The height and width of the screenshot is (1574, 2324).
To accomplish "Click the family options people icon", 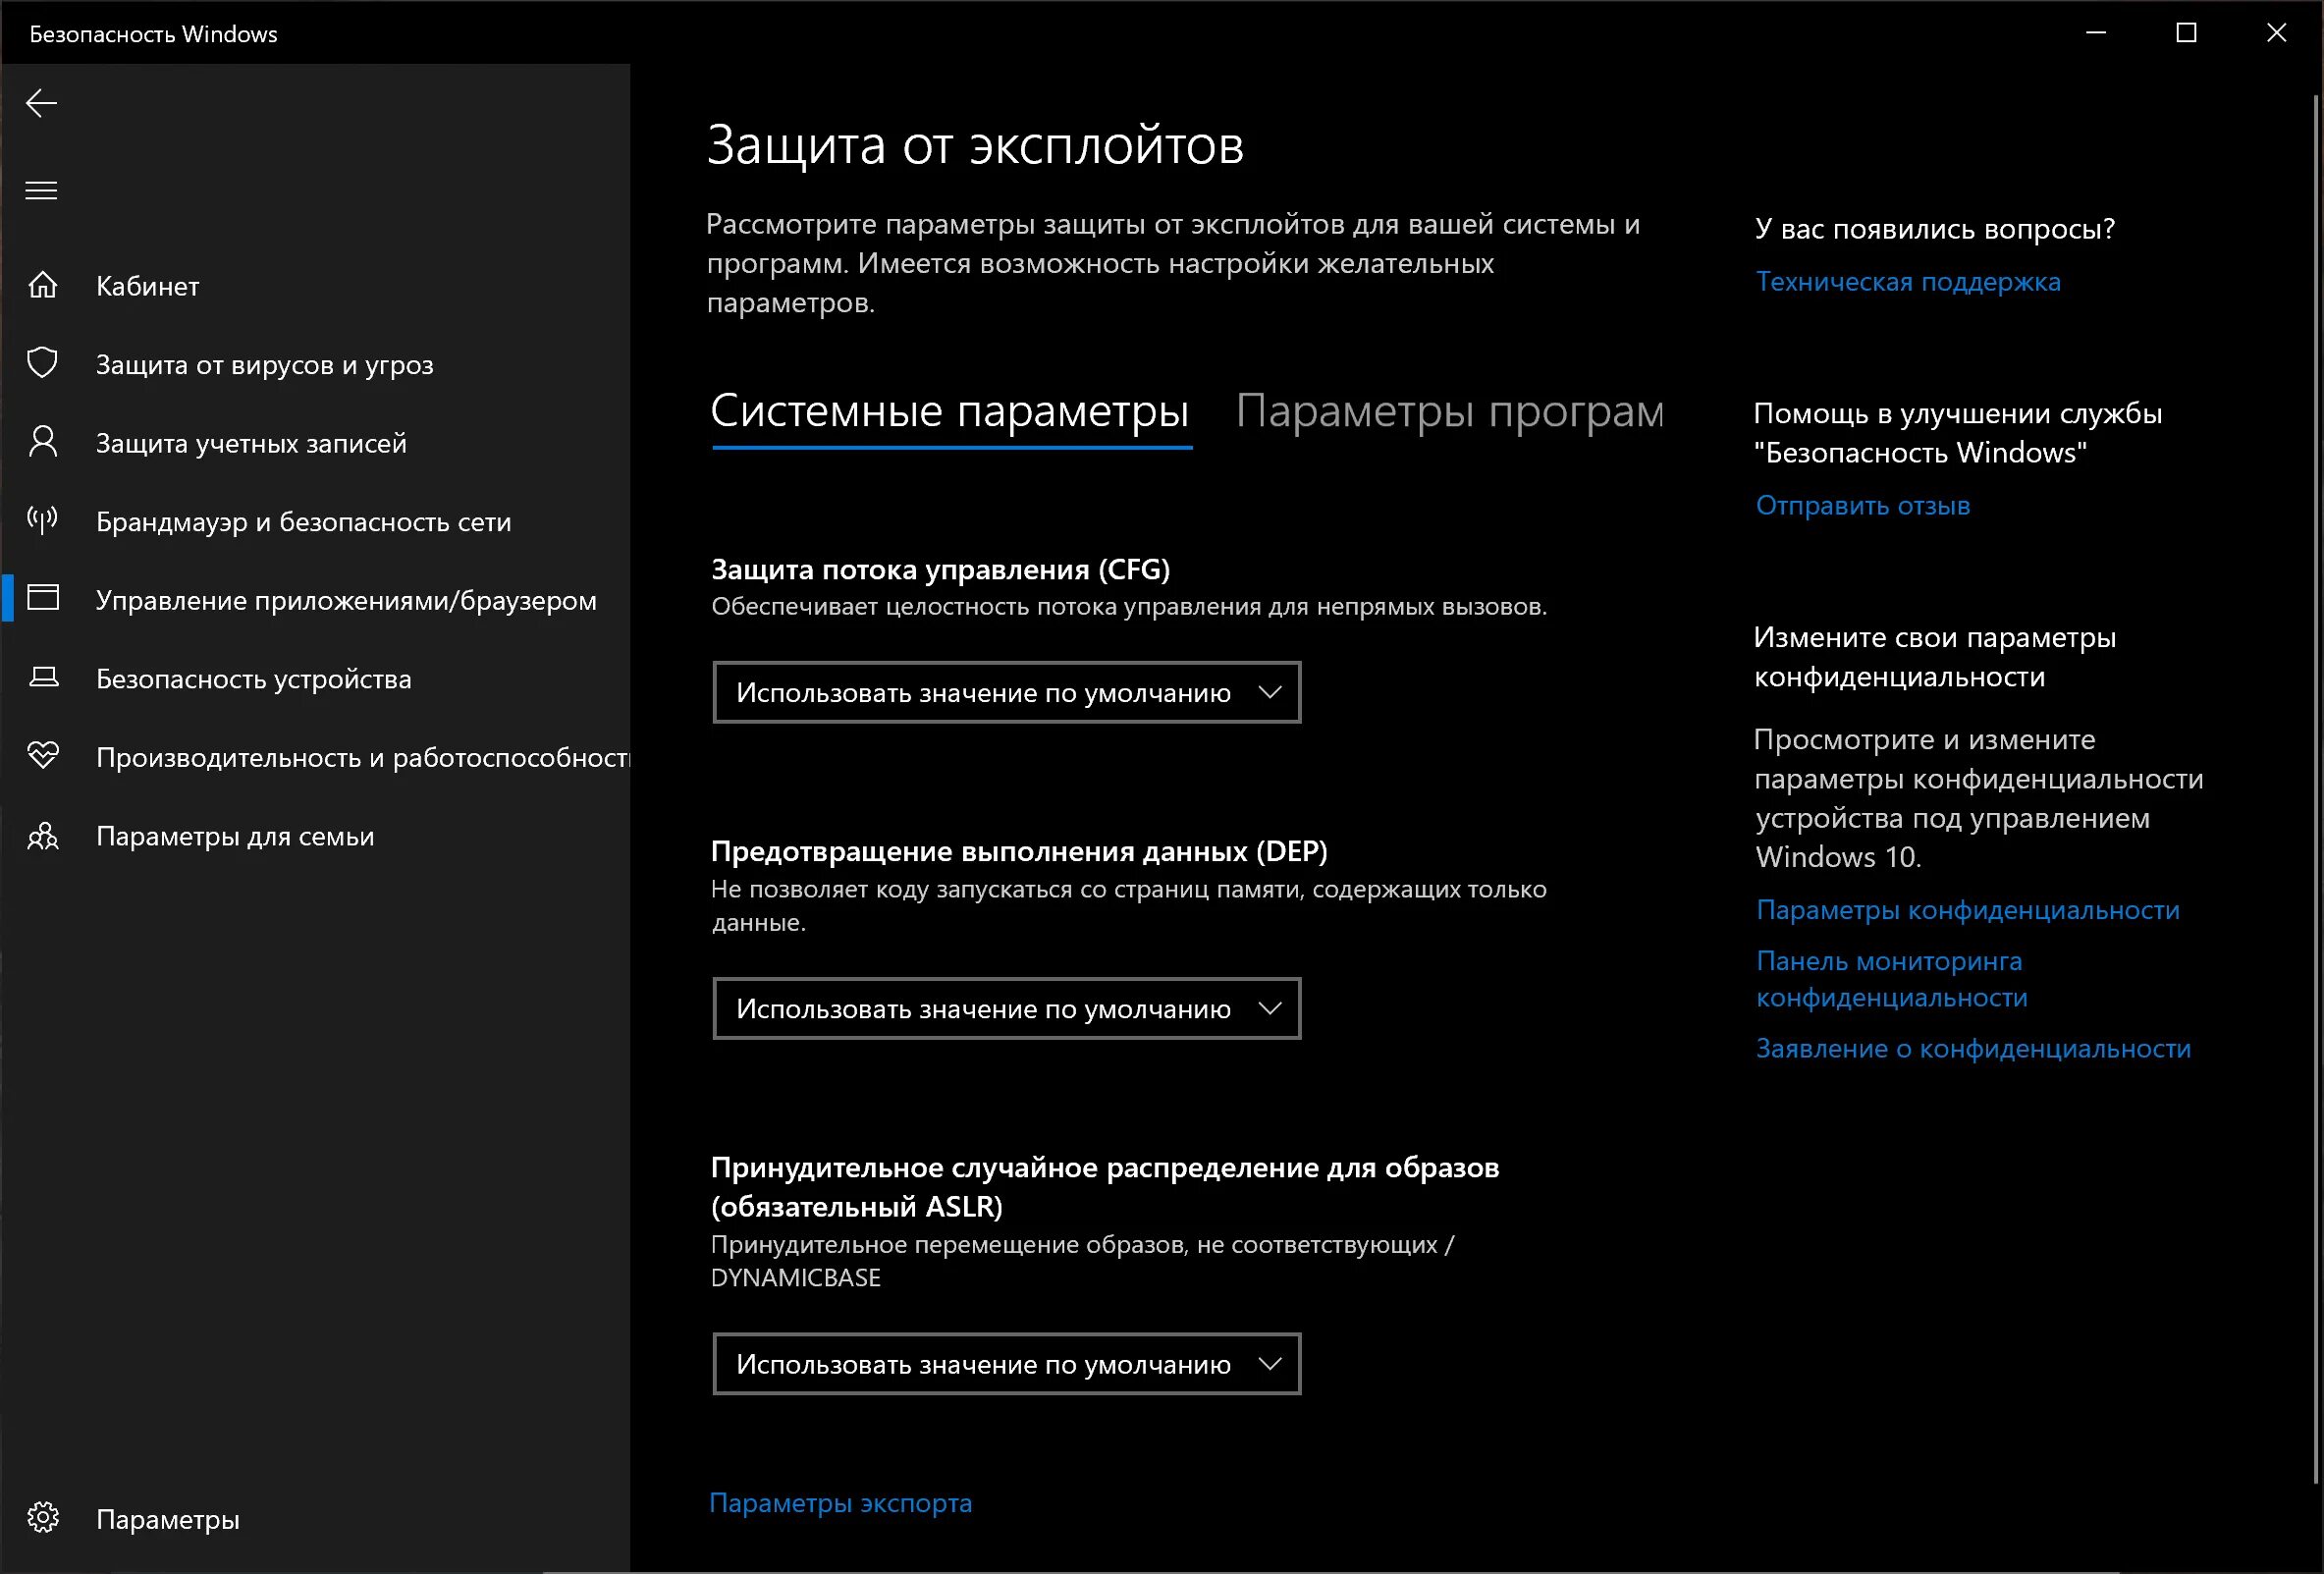I will pos(43,835).
